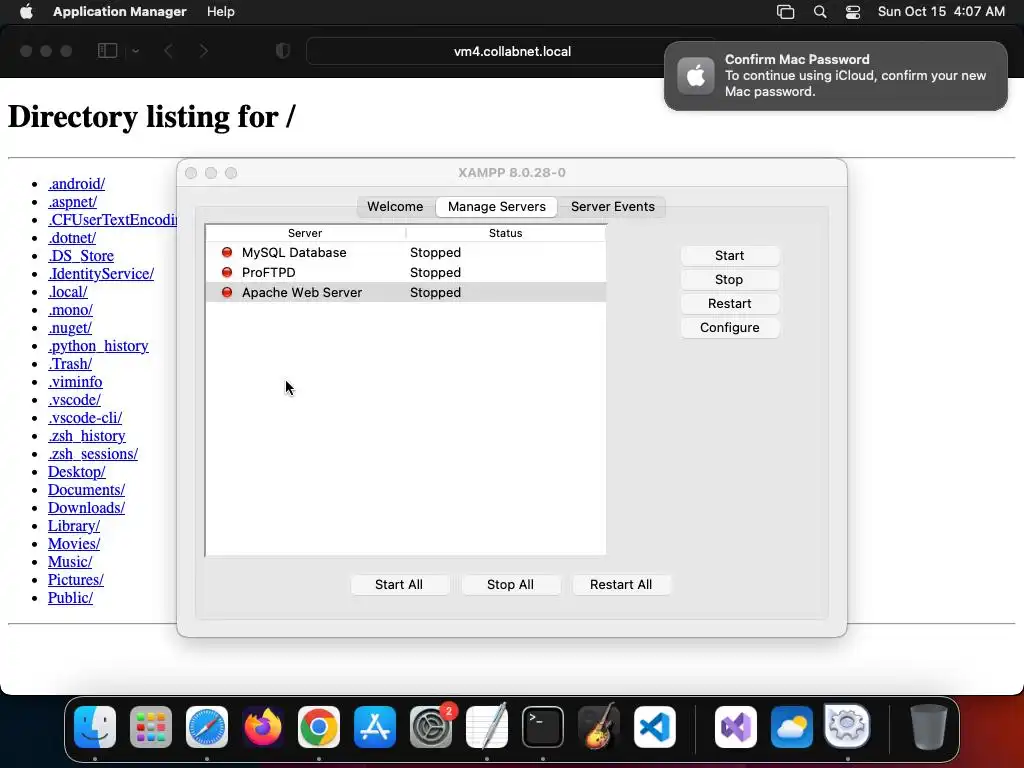
Task: Open the sidebar dropdown chevron in Safari
Action: [x=135, y=51]
